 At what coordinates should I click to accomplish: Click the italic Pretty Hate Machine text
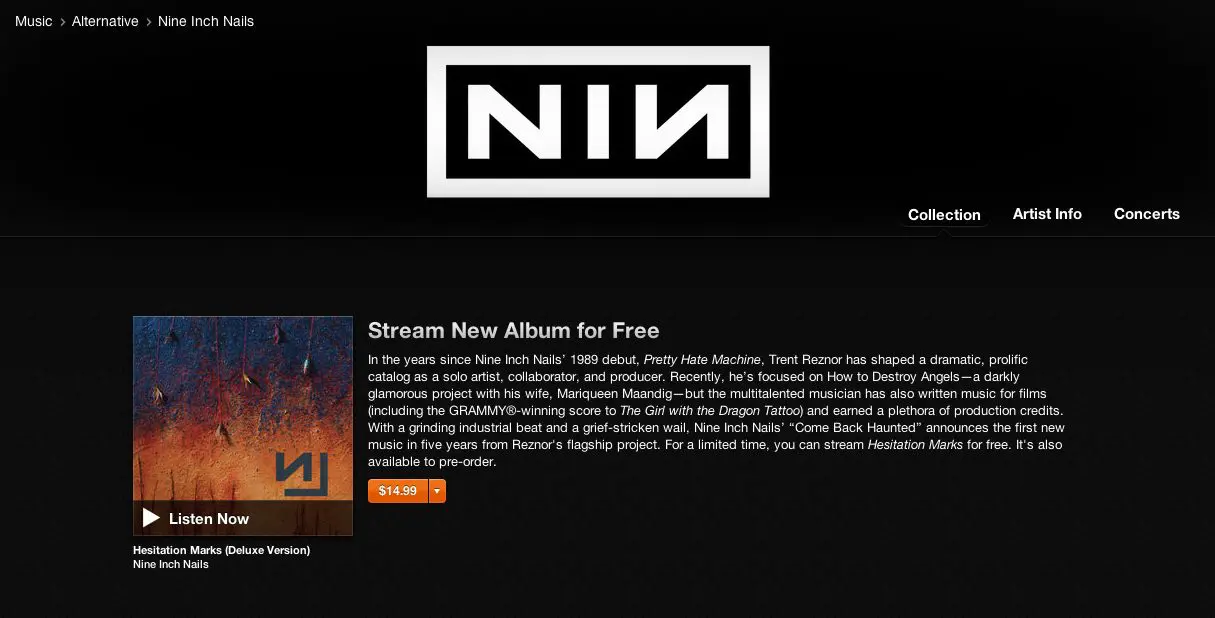click(x=702, y=359)
